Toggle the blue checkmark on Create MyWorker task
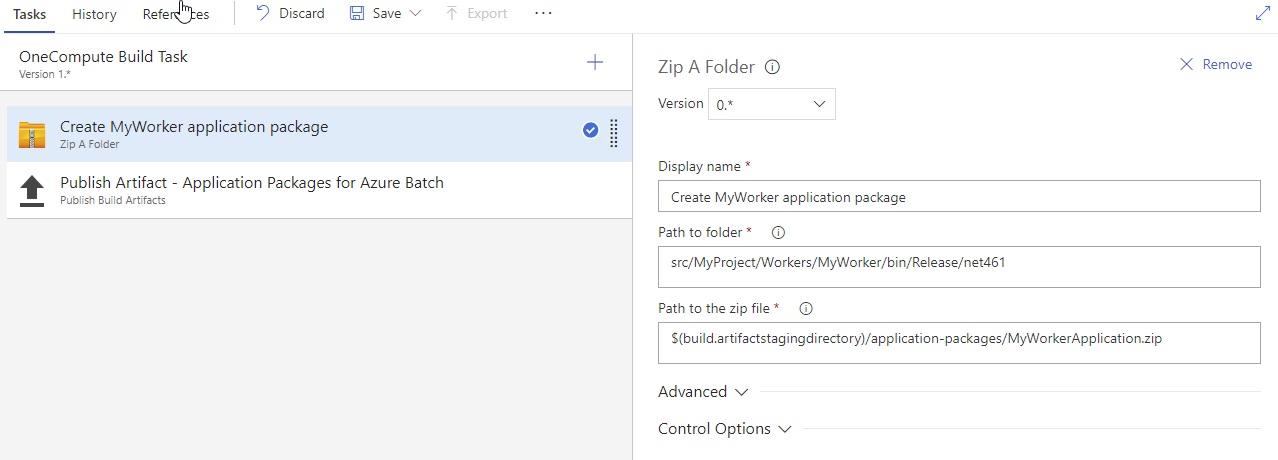 click(590, 130)
